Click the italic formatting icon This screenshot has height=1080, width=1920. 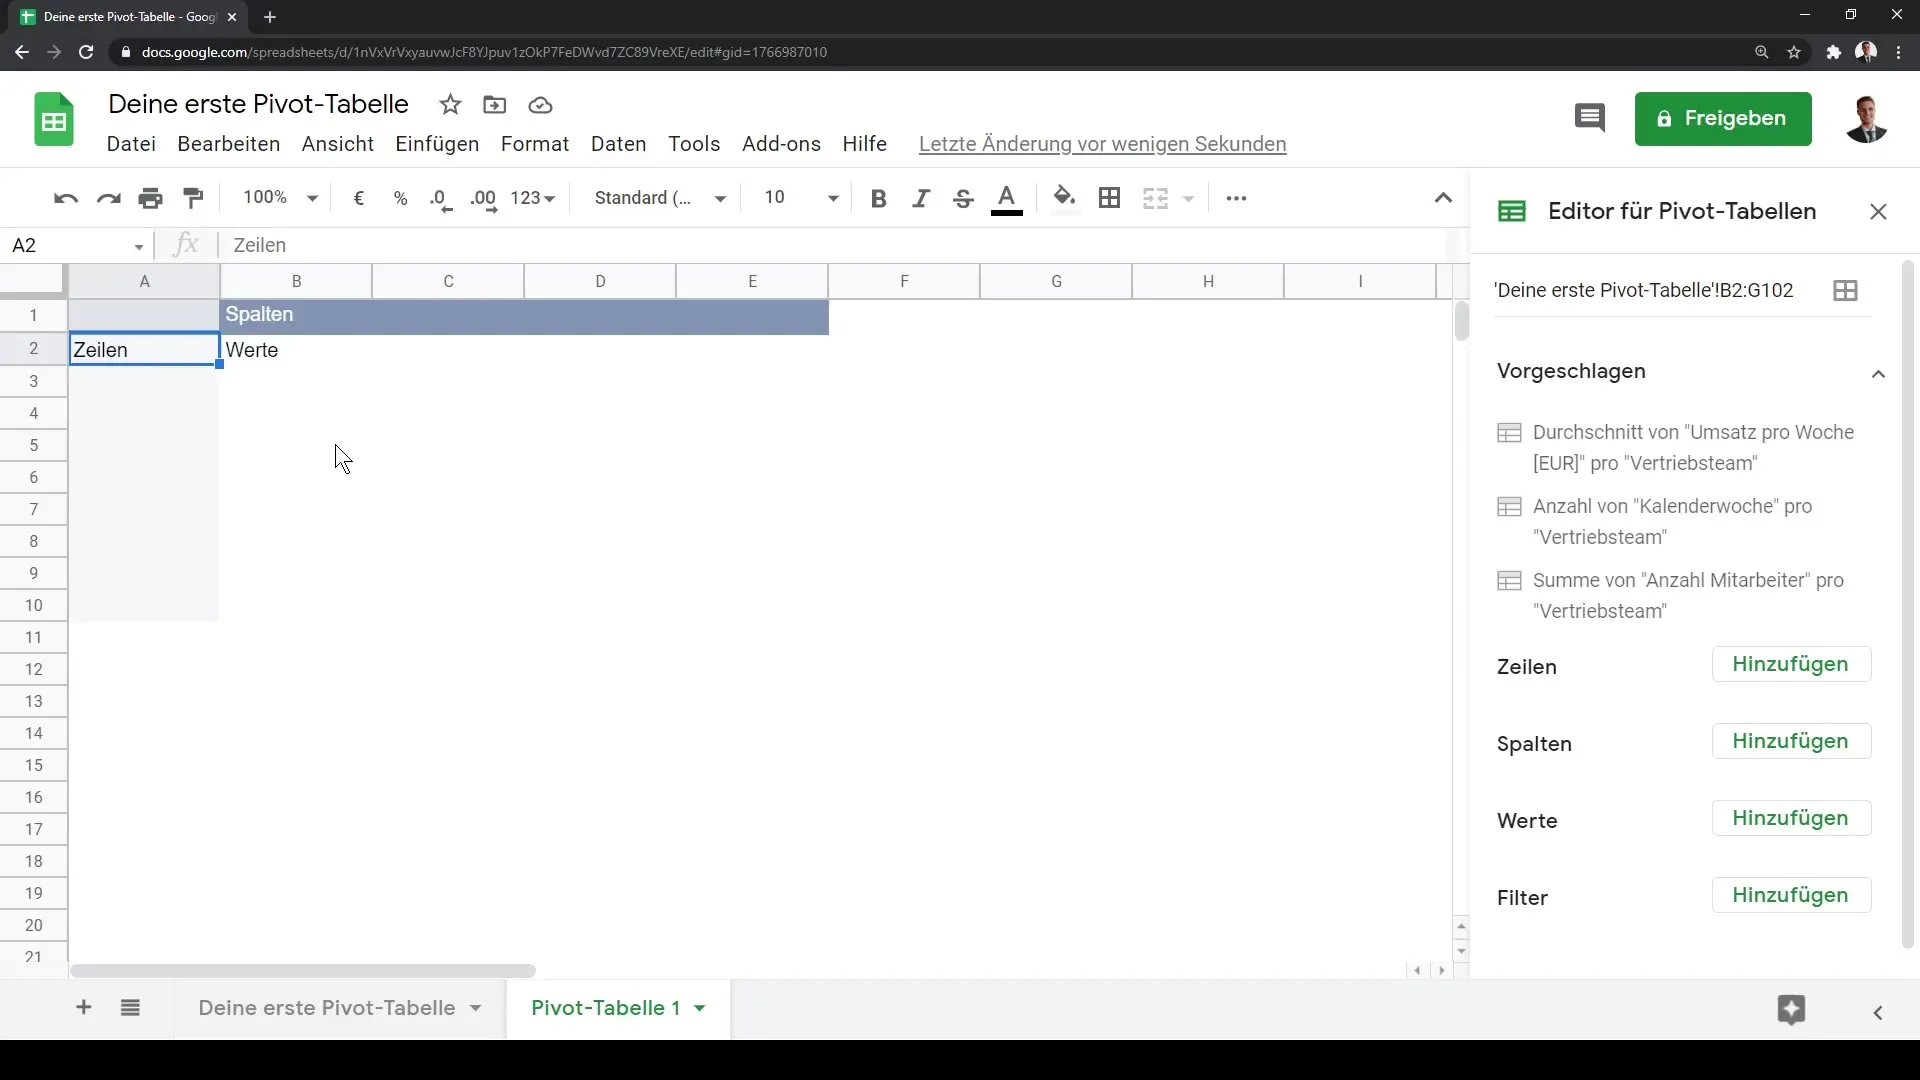[x=919, y=198]
